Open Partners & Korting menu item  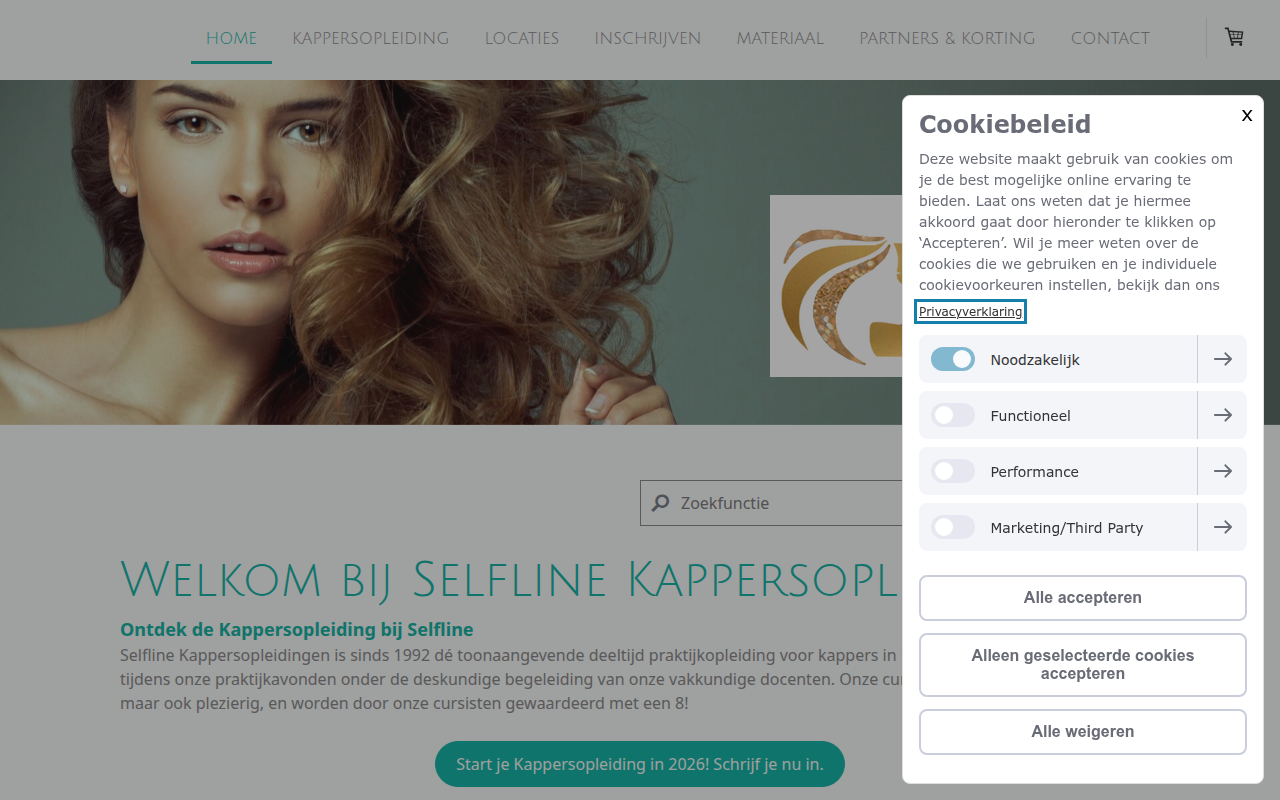pyautogui.click(x=947, y=39)
